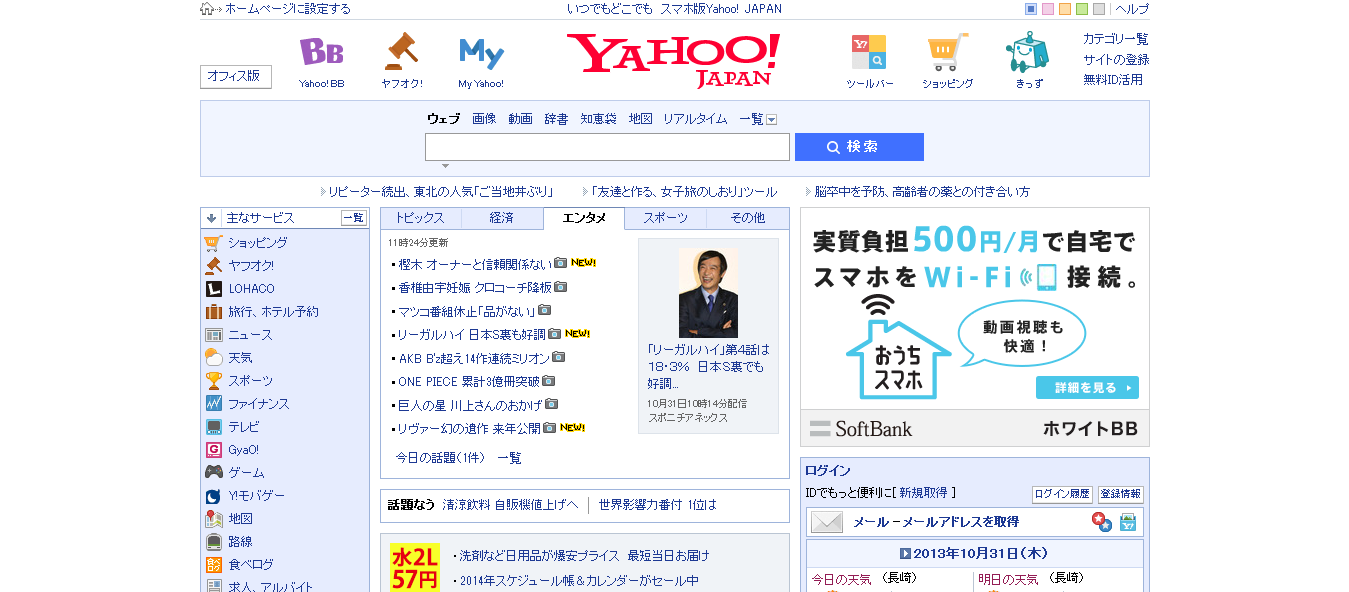Click the 食べログ sidebar icon
The height and width of the screenshot is (592, 1349).
click(x=213, y=565)
